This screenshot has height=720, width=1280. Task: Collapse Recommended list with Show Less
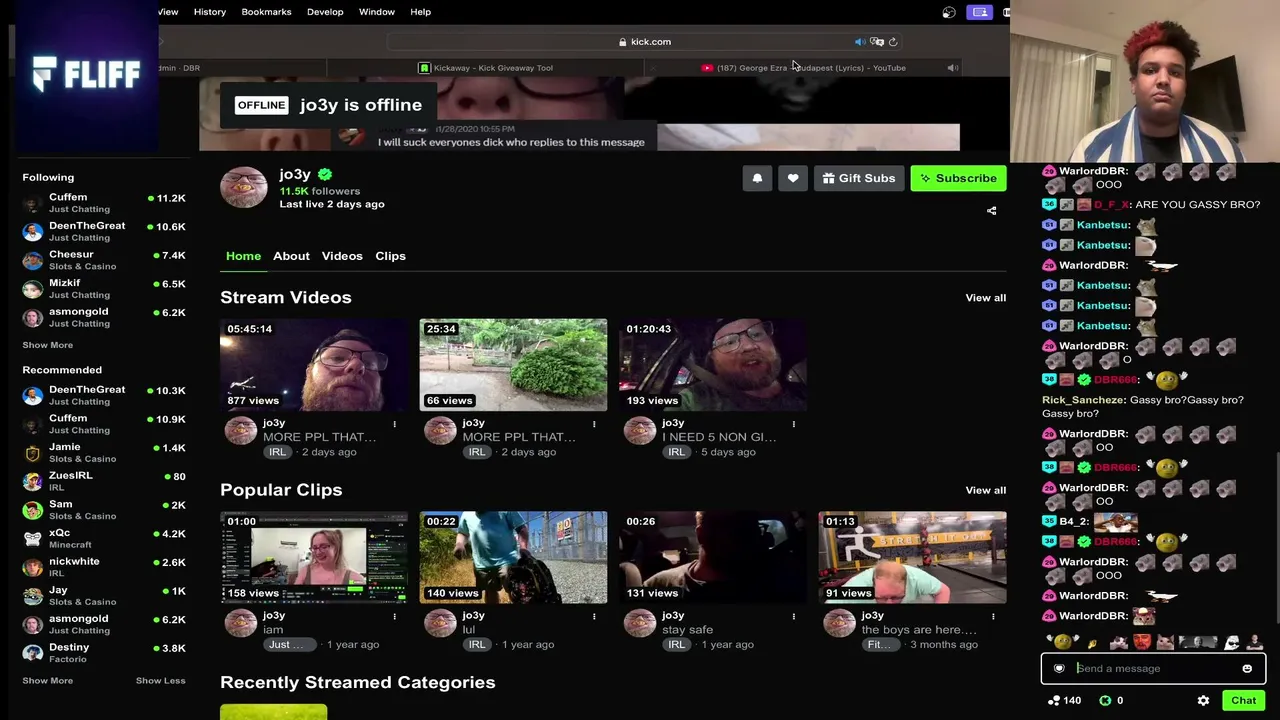tap(160, 681)
